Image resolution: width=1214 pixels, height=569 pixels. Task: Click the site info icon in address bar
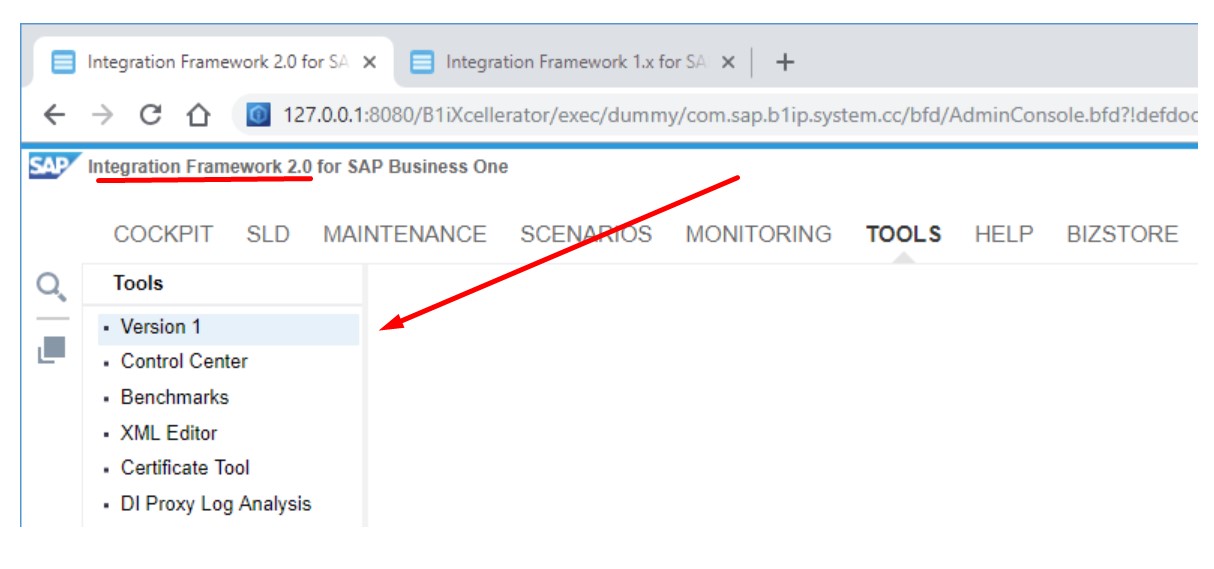click(258, 115)
